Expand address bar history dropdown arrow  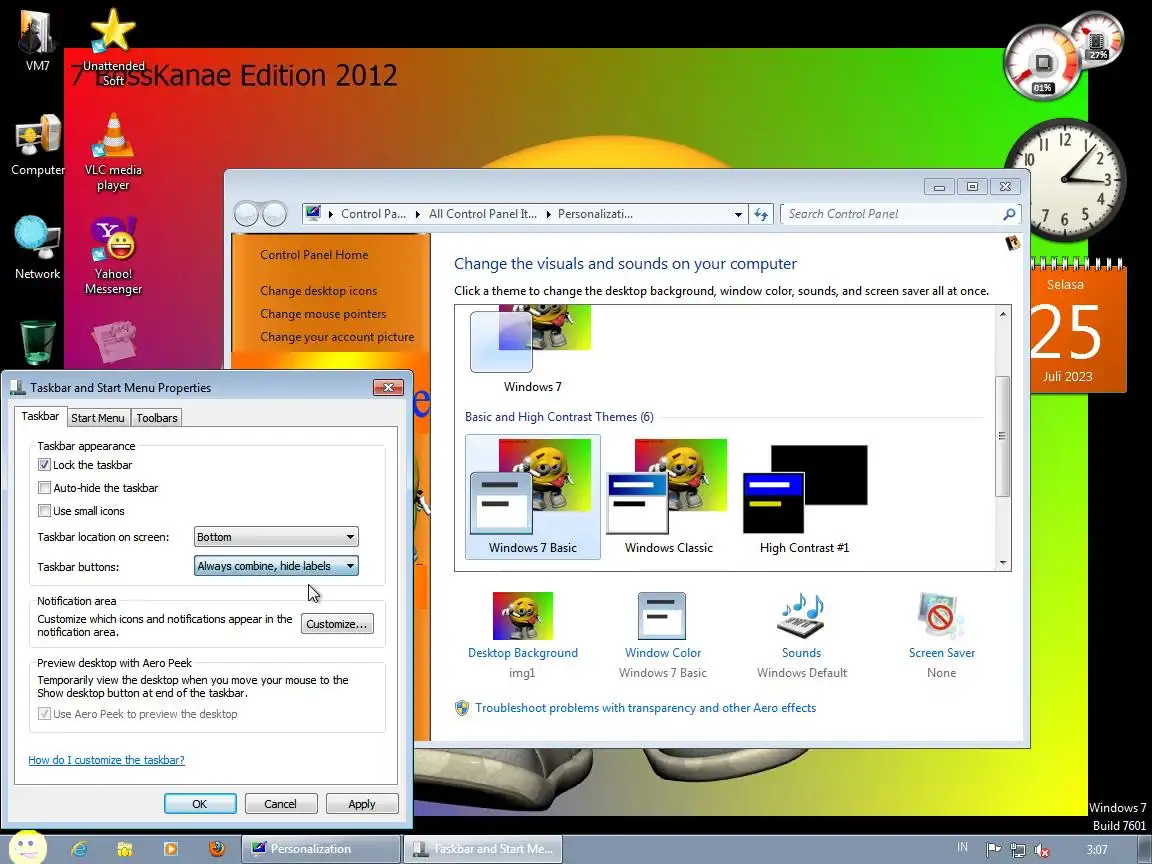tap(738, 215)
